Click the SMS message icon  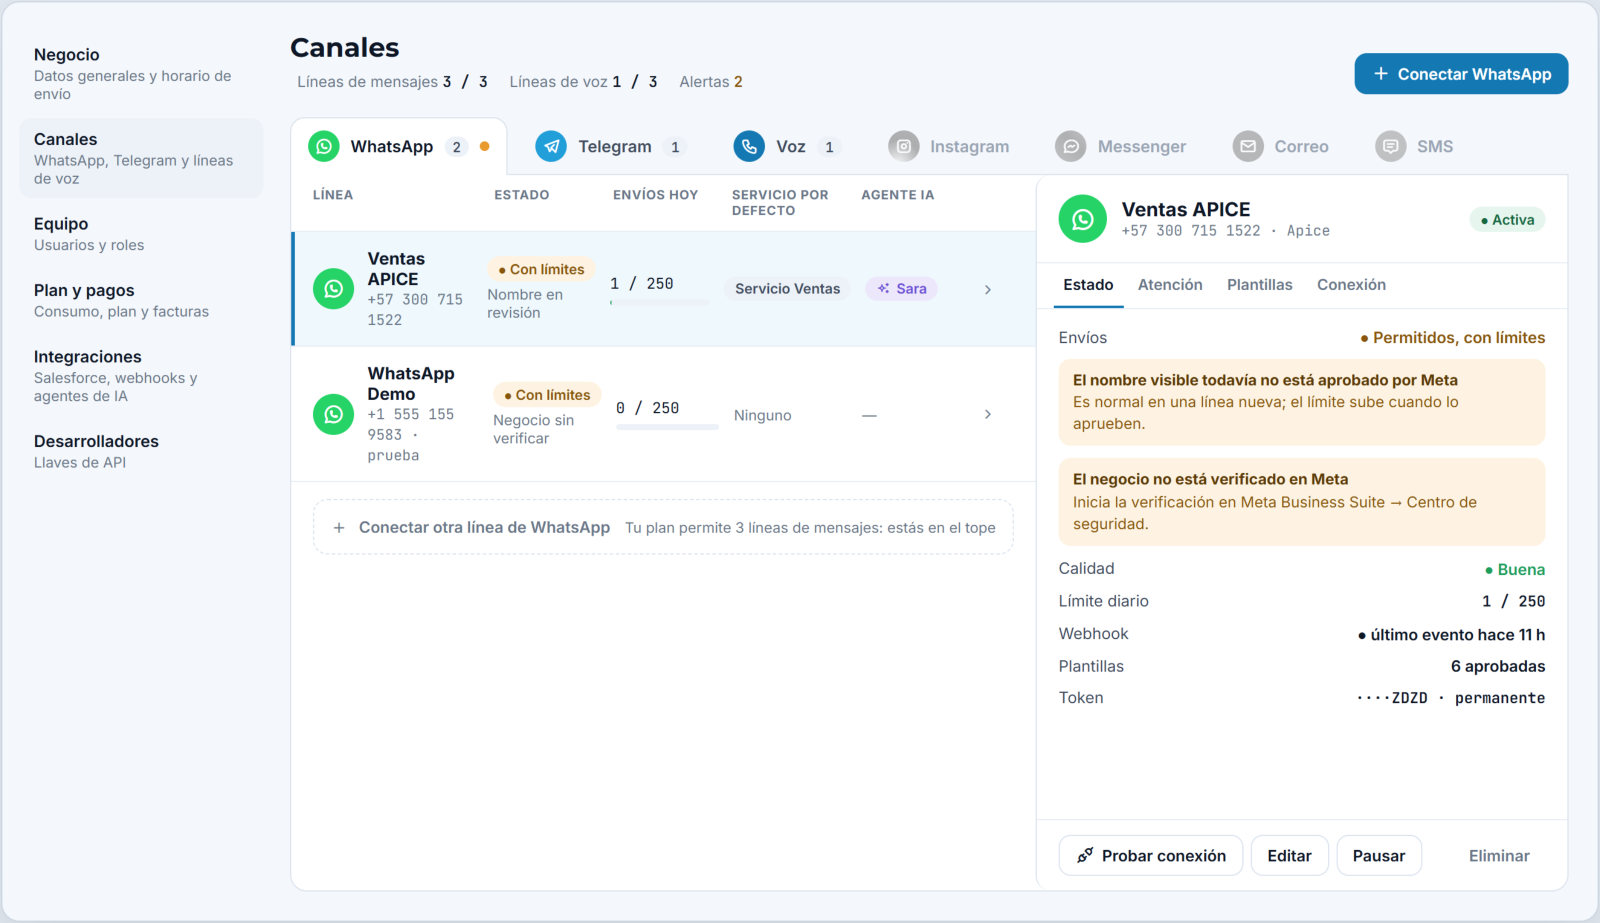click(x=1390, y=146)
